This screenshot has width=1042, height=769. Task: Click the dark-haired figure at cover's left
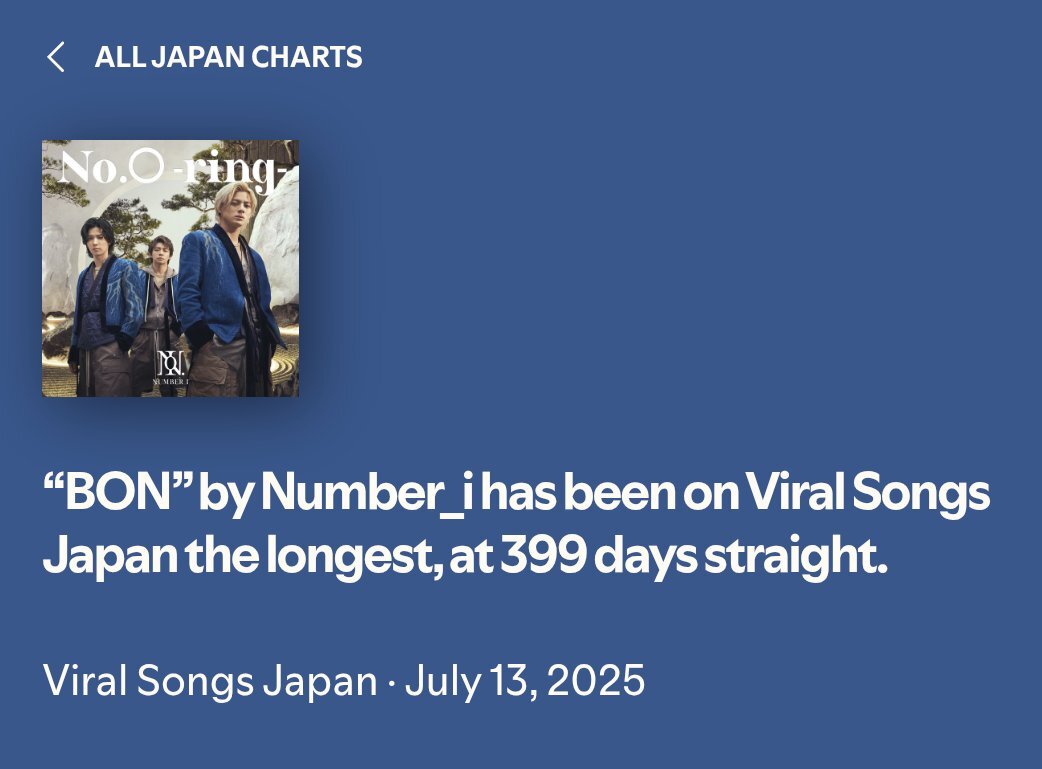(x=105, y=307)
